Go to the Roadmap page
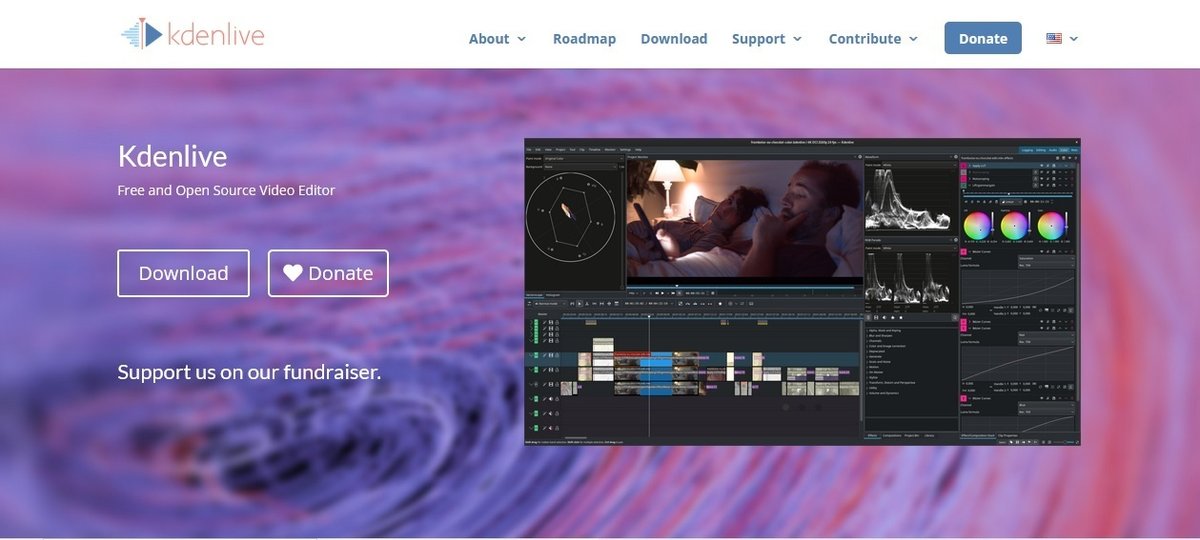The width and height of the screenshot is (1200, 540). pyautogui.click(x=584, y=39)
